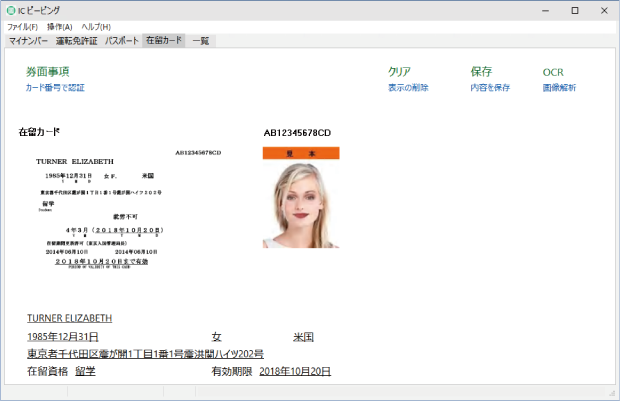Go to the 一覧 tab
Screen dimensions: 620x401
pyautogui.click(x=201, y=41)
